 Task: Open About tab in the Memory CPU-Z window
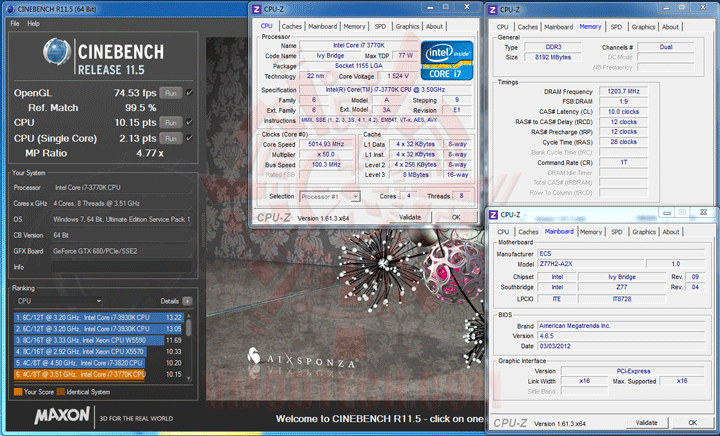tap(670, 27)
